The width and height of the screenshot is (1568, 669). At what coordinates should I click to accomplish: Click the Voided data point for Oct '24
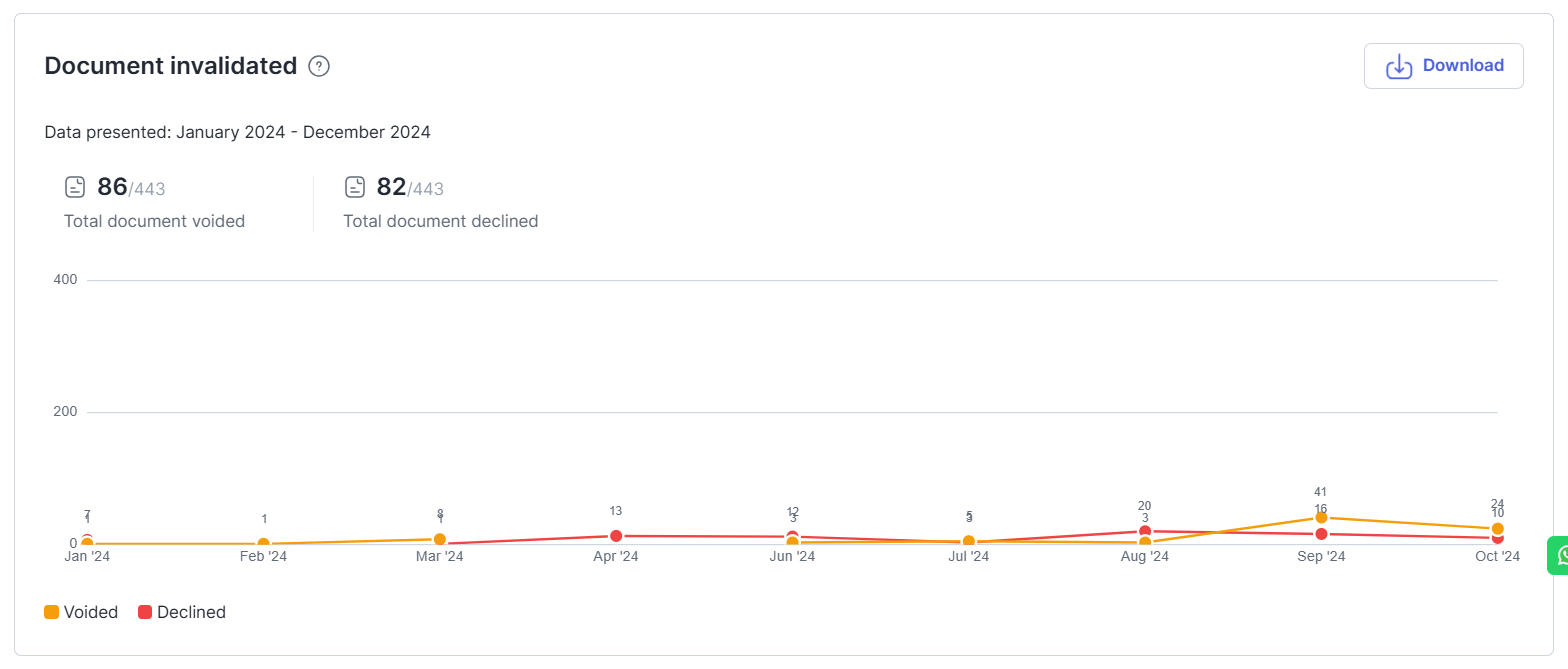1497,528
